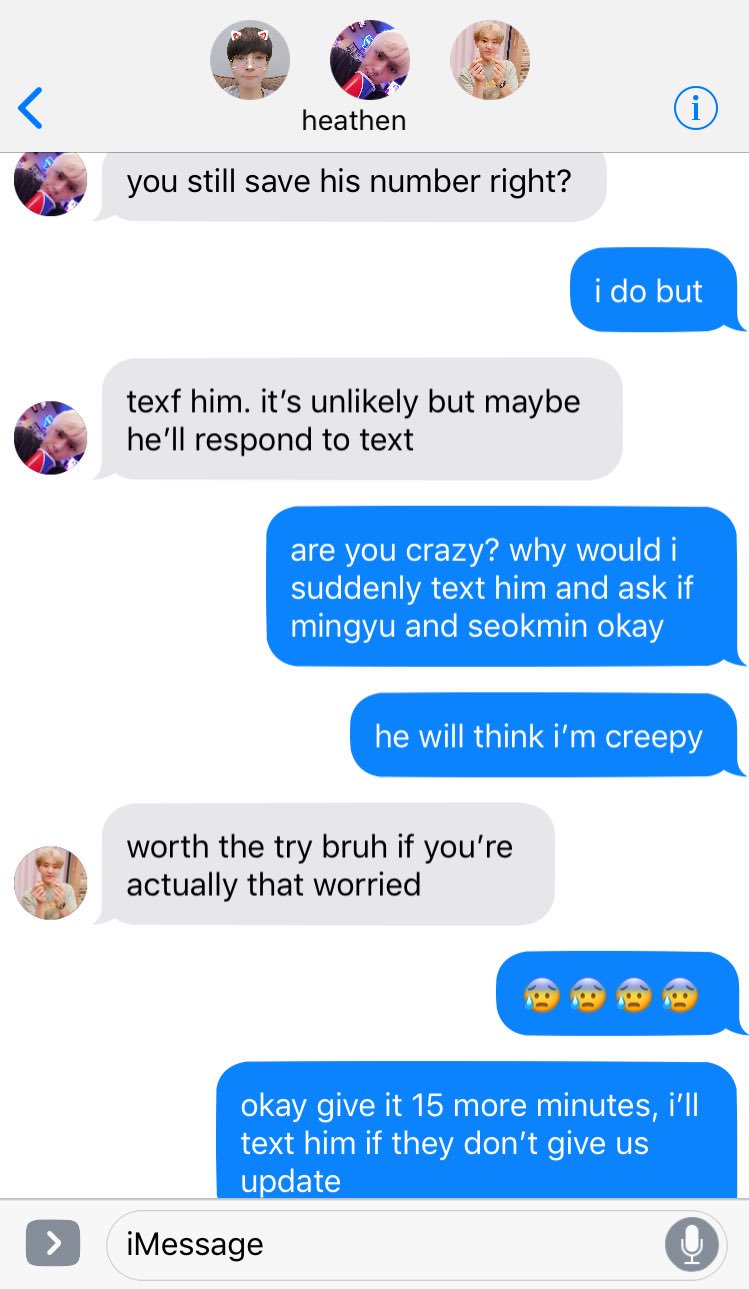Select the anxious emoji message bubble
The image size is (749, 1289).
(x=618, y=994)
